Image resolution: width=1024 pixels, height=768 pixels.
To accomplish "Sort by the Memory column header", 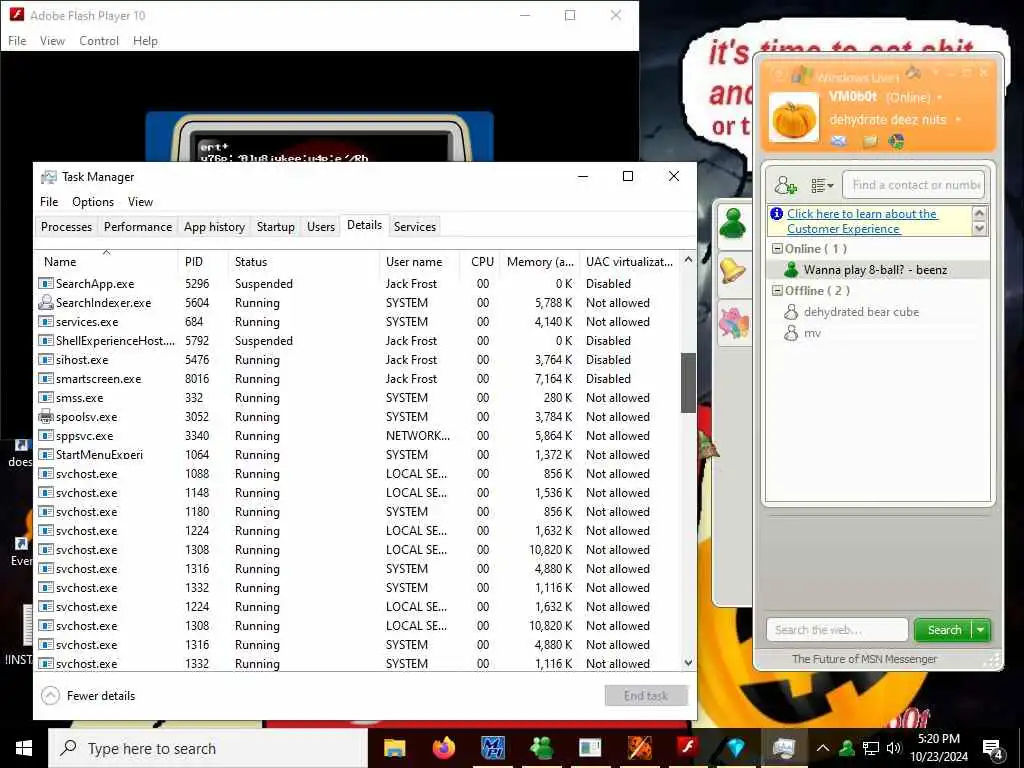I will click(539, 262).
